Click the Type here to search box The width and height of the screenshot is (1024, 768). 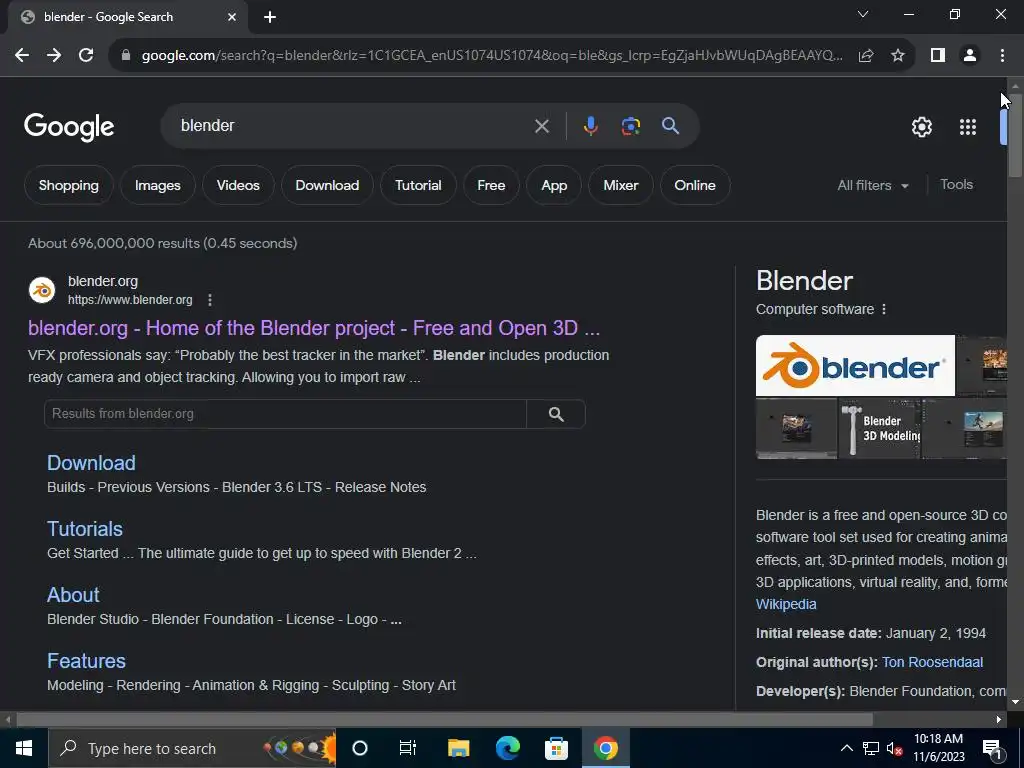coord(192,748)
